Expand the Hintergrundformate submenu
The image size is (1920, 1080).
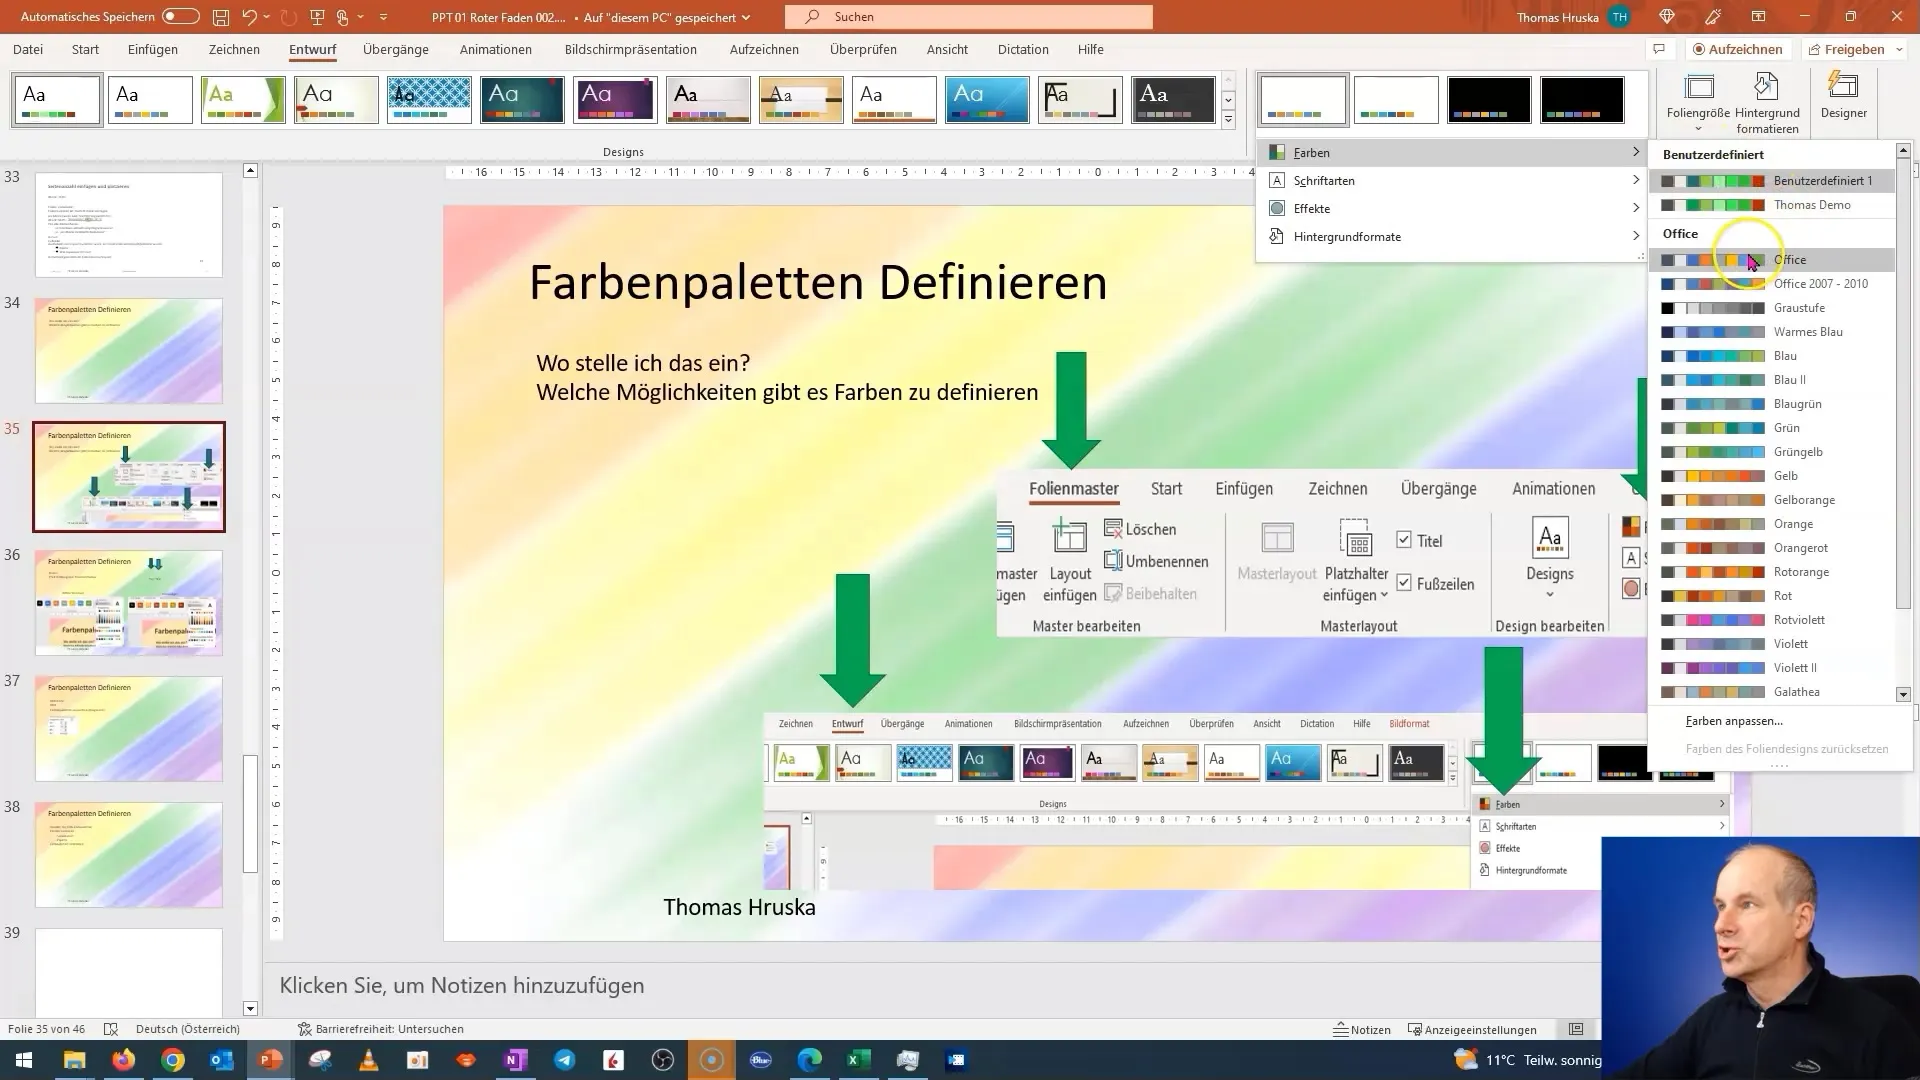point(1450,237)
